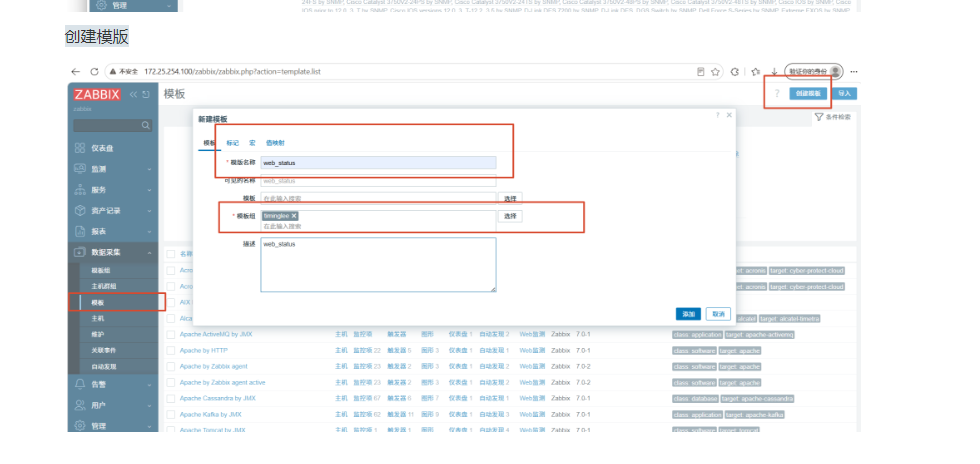
Task: Open 主机 submenu item in sidebar
Action: pos(98,318)
